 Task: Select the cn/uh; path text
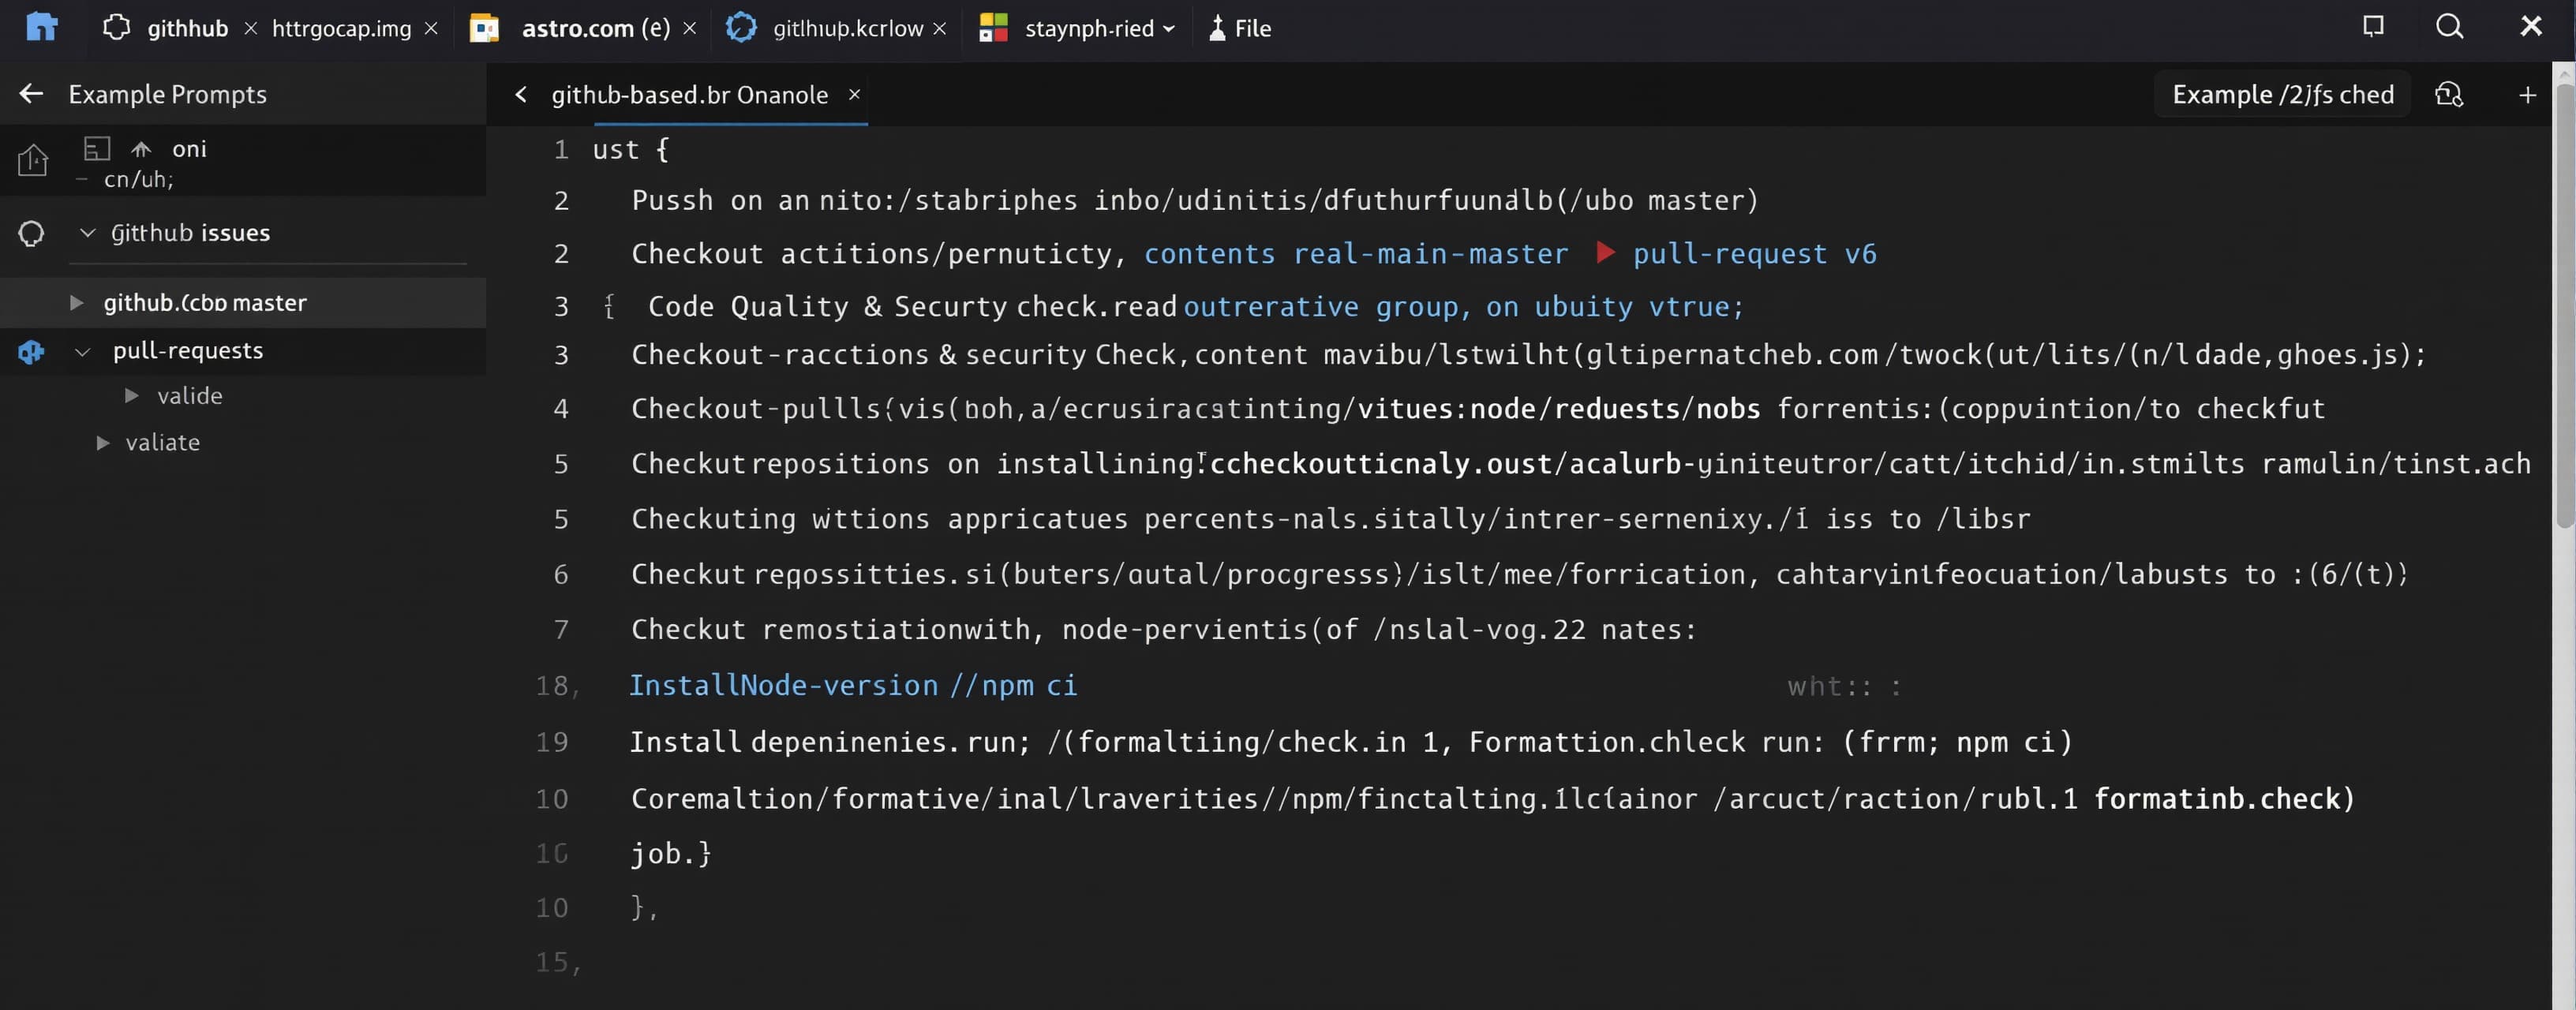pyautogui.click(x=138, y=180)
